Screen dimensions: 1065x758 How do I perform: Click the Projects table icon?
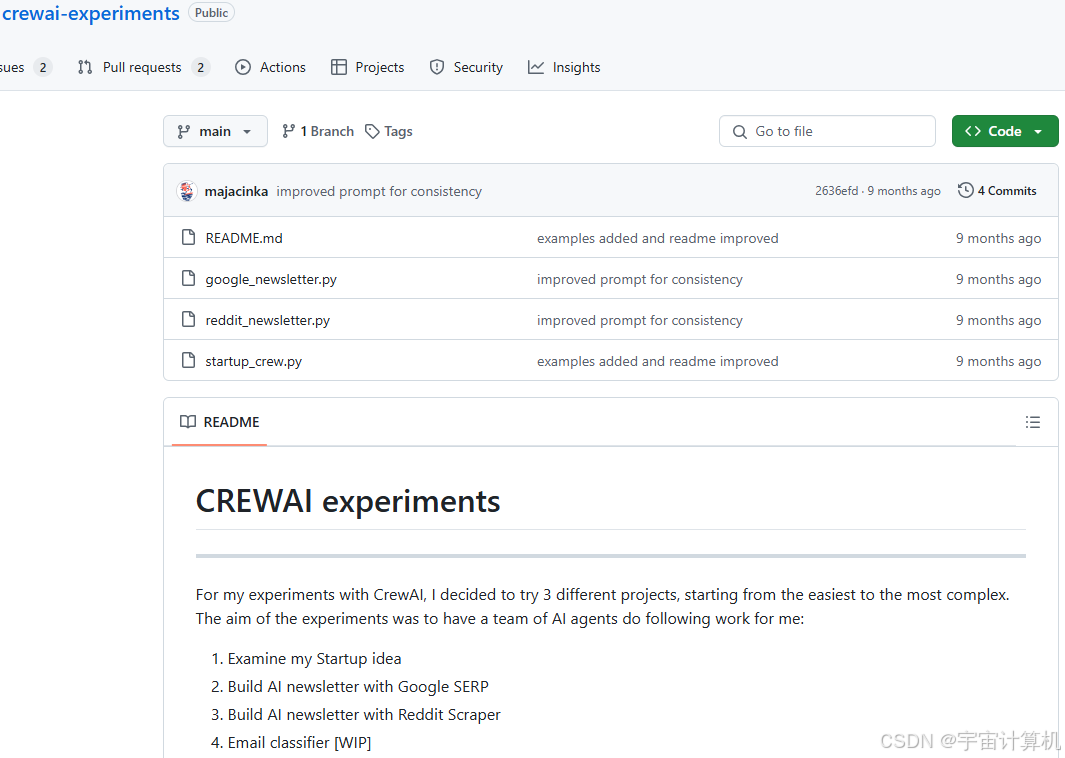click(x=338, y=67)
